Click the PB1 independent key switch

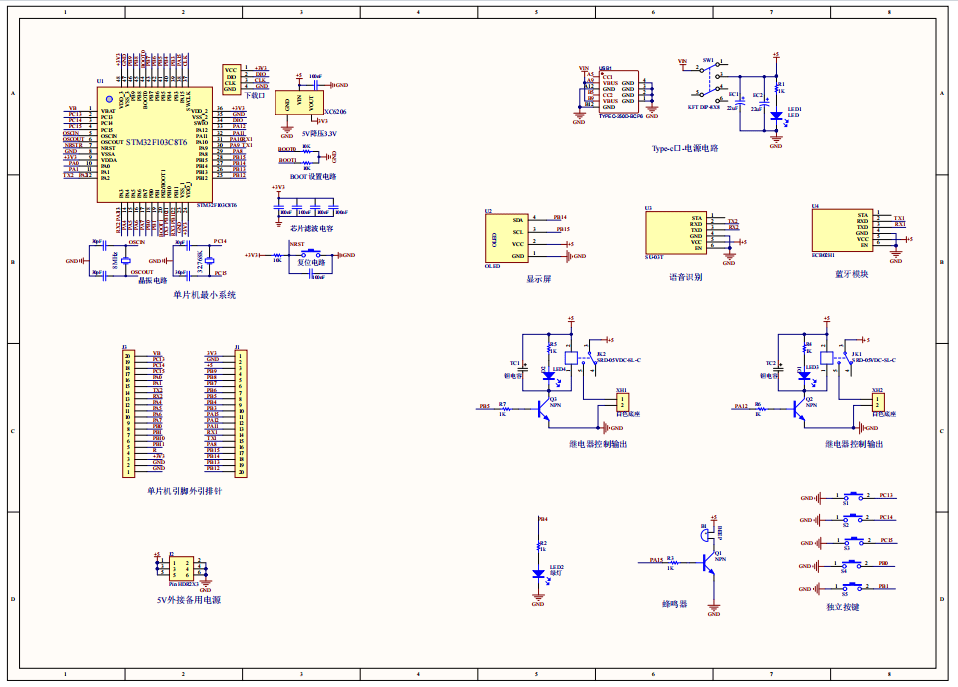click(853, 587)
